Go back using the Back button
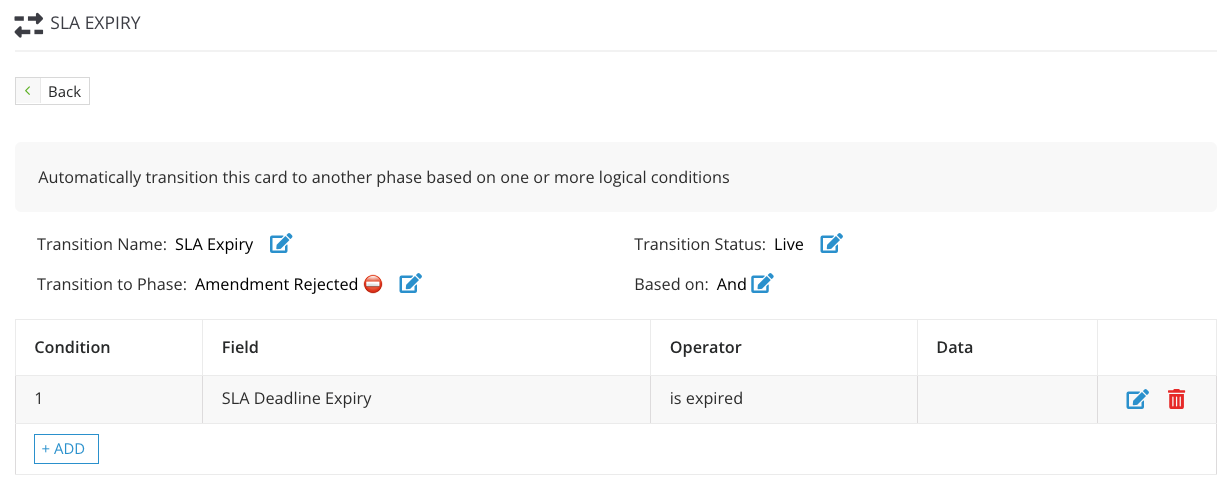 [x=52, y=91]
